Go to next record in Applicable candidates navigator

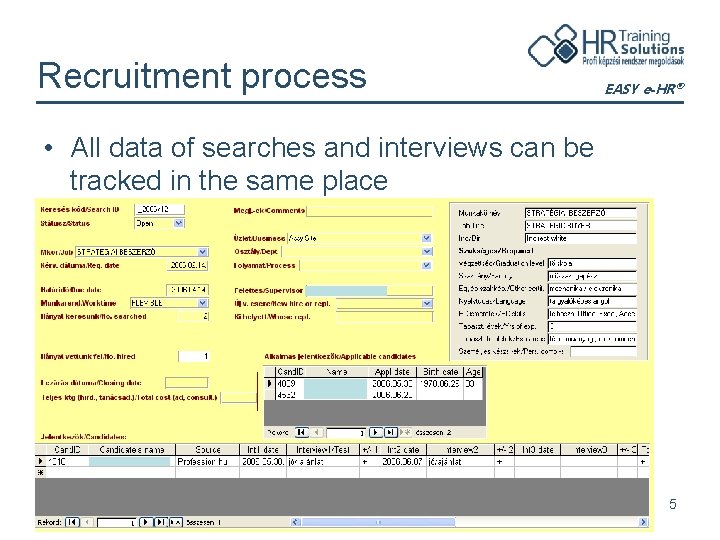375,432
